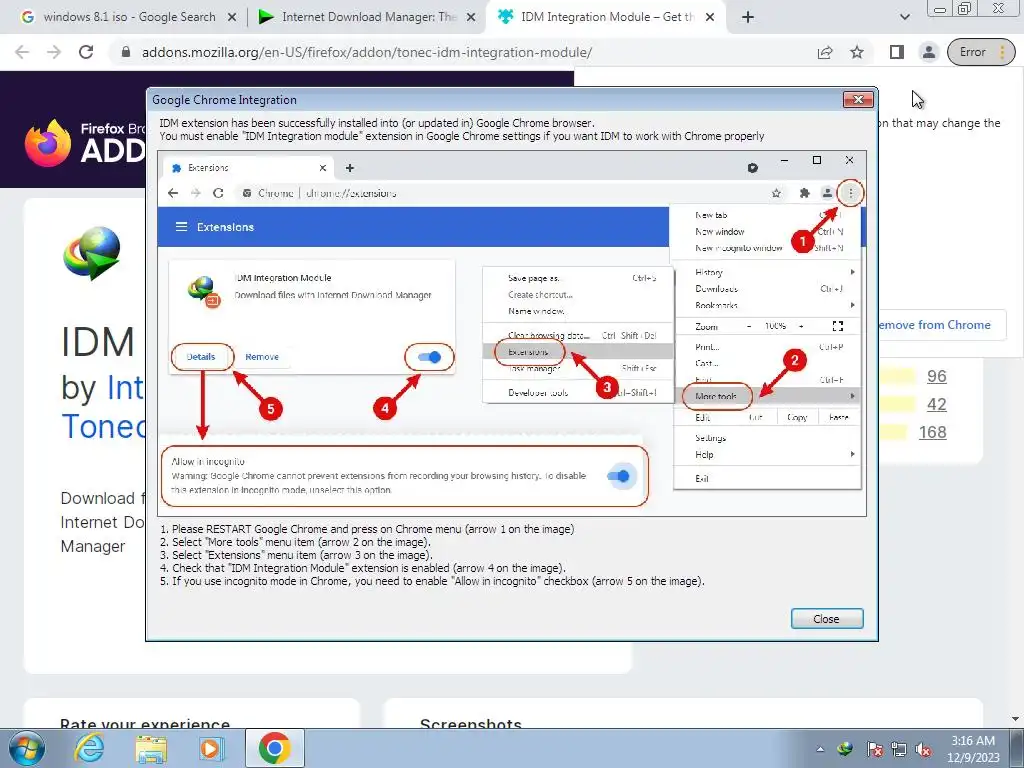
Task: Select the 'Check that "IDM Integration Module"' instruction line
Action: pyautogui.click(x=362, y=568)
